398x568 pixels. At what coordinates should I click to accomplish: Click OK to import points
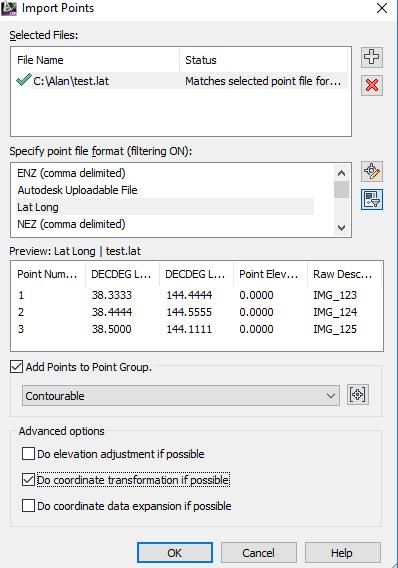[x=175, y=553]
